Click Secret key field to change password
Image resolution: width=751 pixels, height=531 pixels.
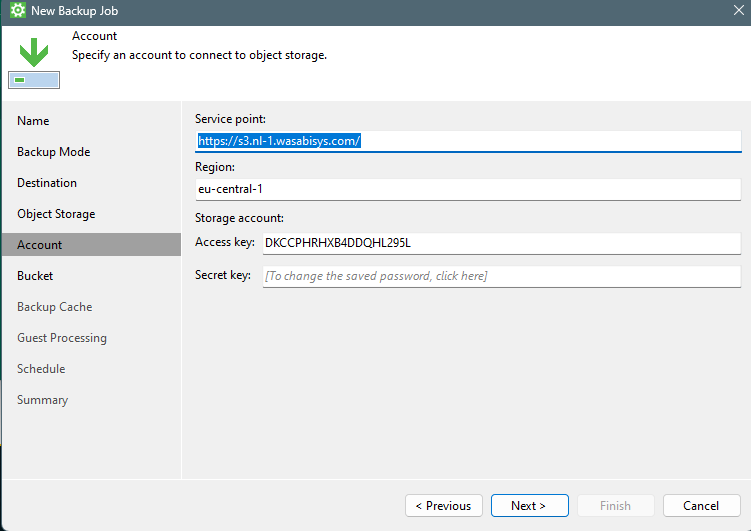click(500, 276)
